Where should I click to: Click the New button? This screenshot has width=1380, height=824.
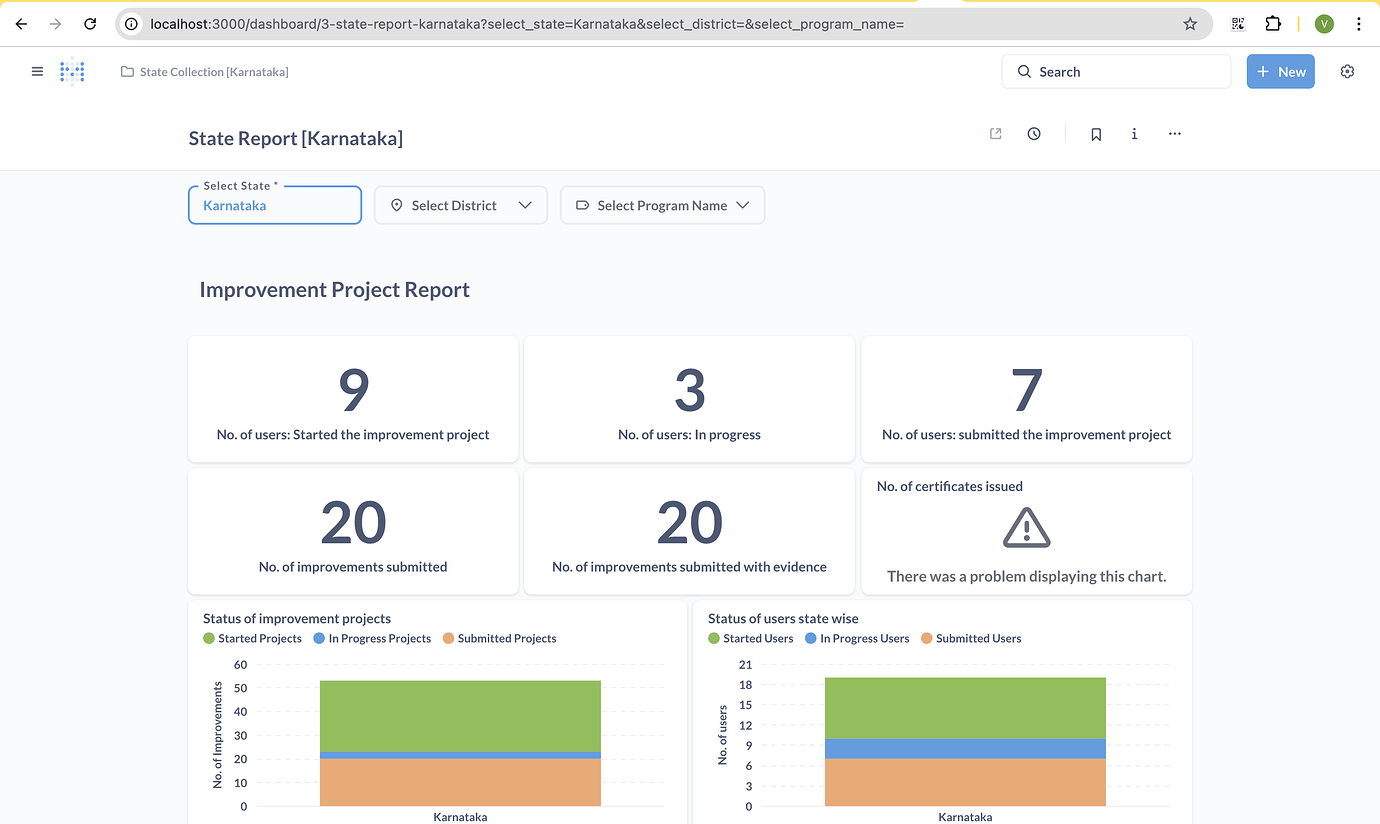coord(1280,72)
